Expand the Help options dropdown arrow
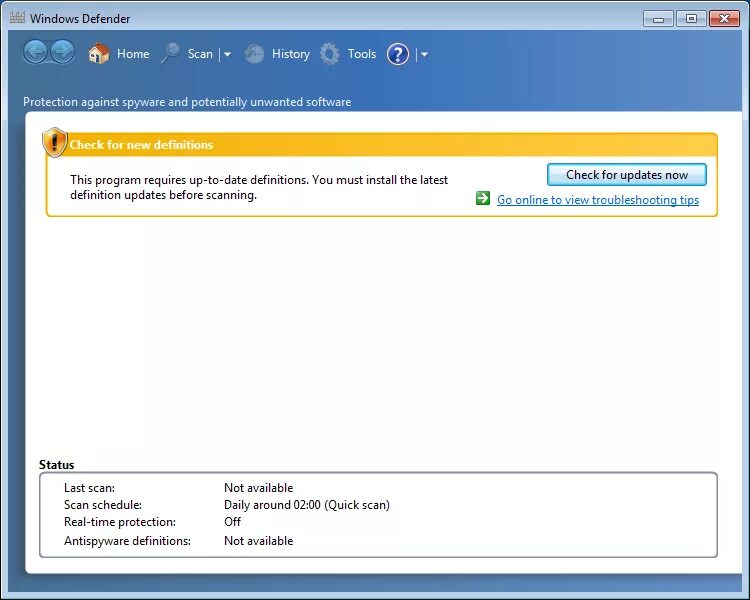Screen dimensions: 750x600 (x=424, y=55)
